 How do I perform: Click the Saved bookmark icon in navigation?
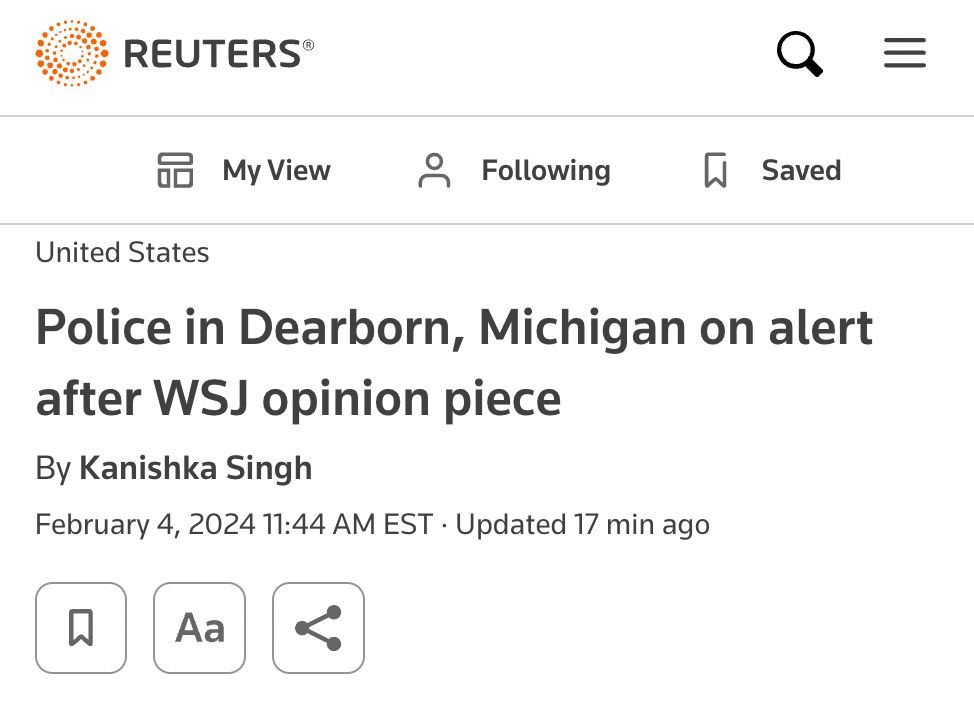coord(715,171)
